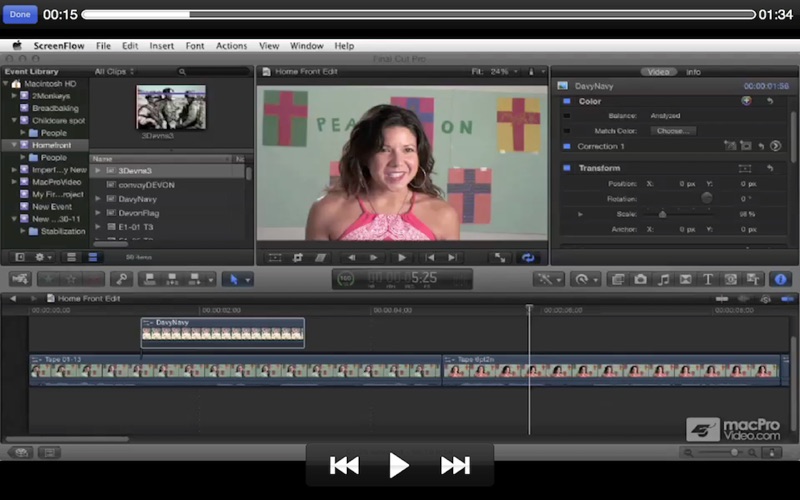Click the viewer transform tool icon
The width and height of the screenshot is (800, 500).
[x=274, y=258]
